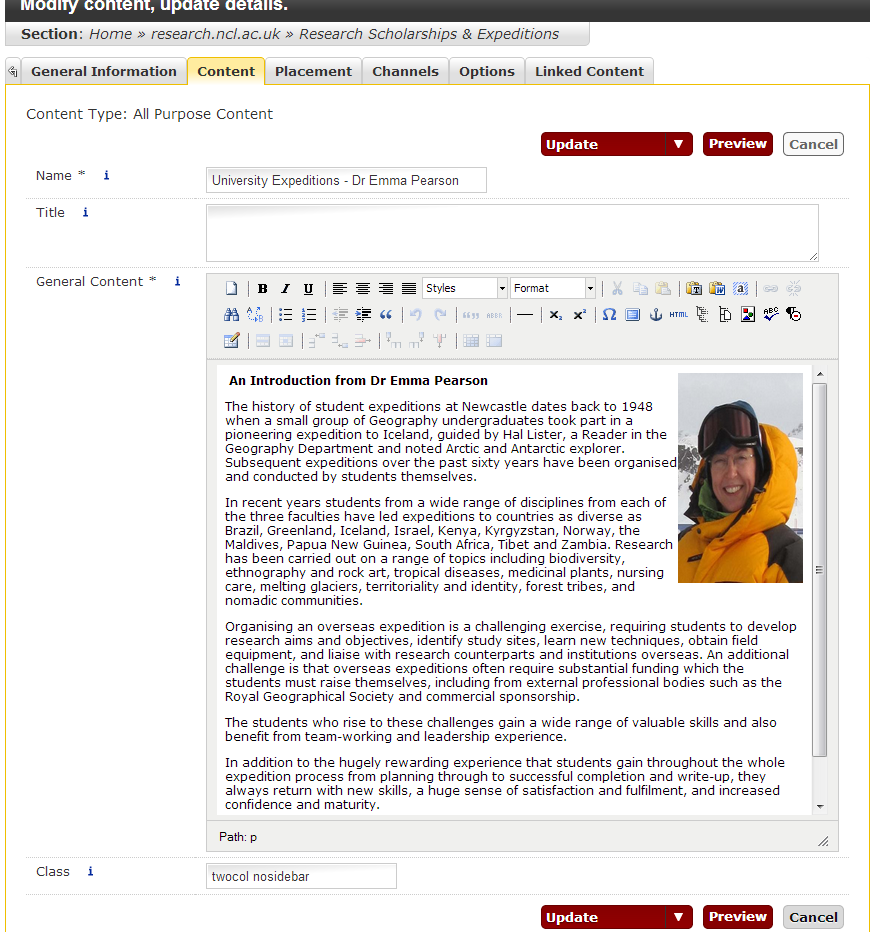
Task: Toggle italic formatting in editor toolbar
Action: point(285,289)
